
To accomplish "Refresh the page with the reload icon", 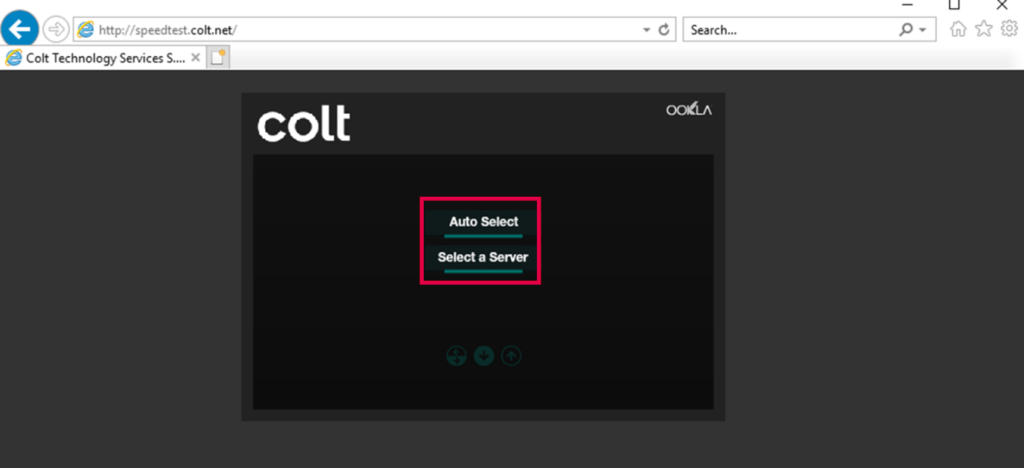I will (x=664, y=29).
